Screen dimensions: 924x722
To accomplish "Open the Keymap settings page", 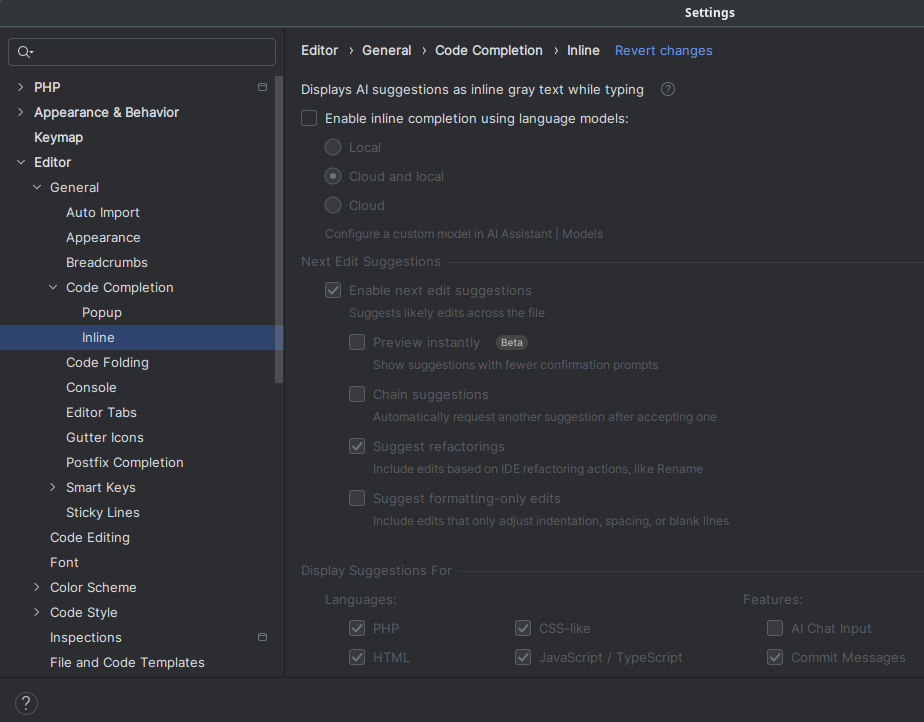I will 58,137.
